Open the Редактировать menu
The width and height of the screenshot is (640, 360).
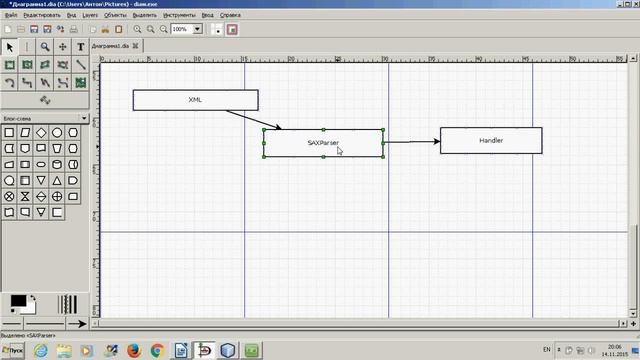[x=42, y=15]
